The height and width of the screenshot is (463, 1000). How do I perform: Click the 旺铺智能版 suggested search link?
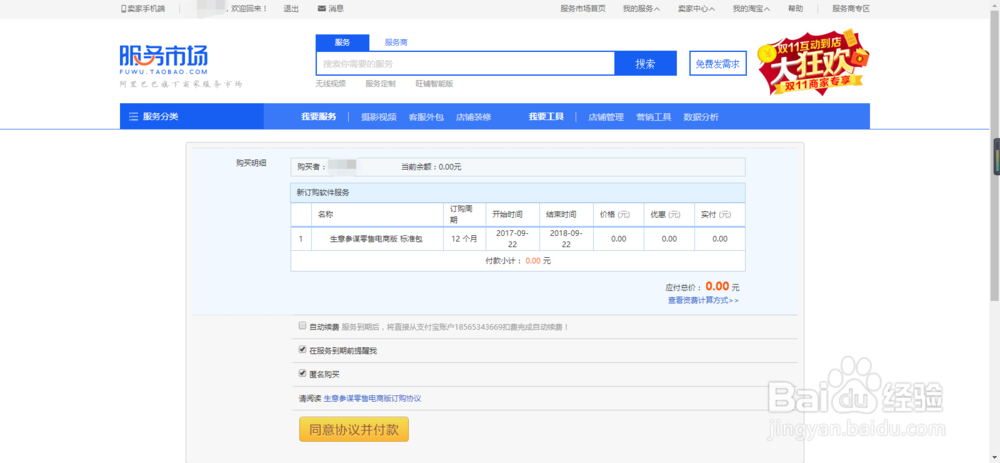point(434,84)
